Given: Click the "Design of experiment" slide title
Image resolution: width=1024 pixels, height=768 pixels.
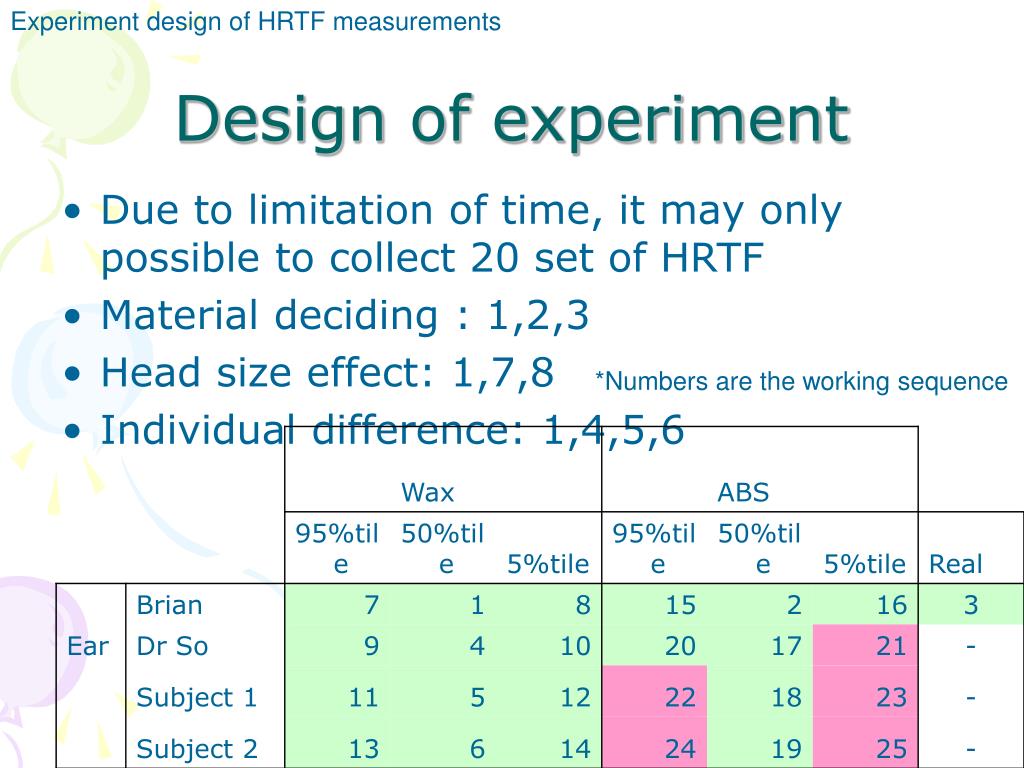Looking at the screenshot, I should click(513, 121).
